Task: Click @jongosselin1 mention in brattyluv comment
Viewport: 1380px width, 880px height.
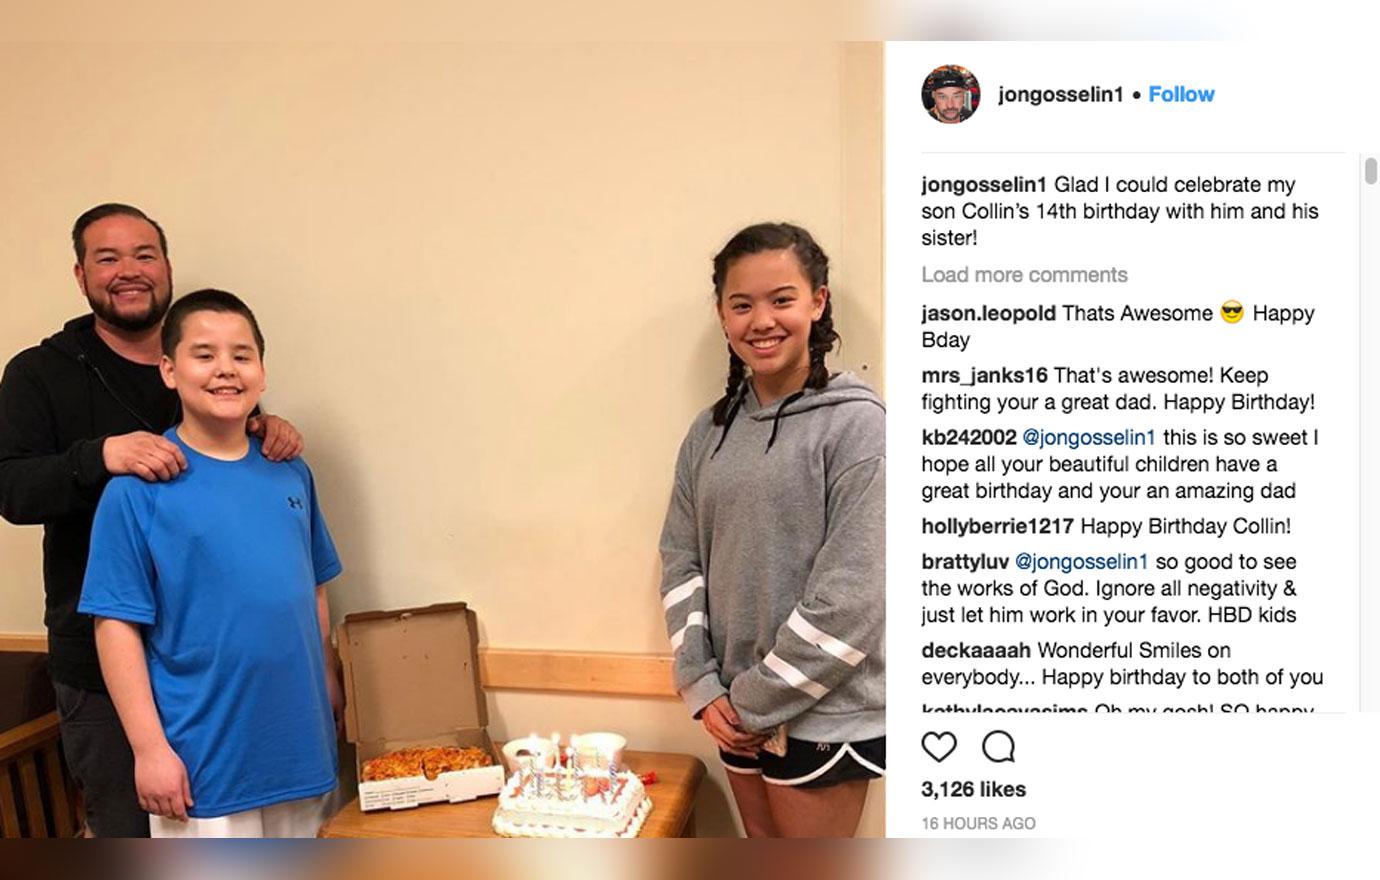Action: click(x=1081, y=562)
